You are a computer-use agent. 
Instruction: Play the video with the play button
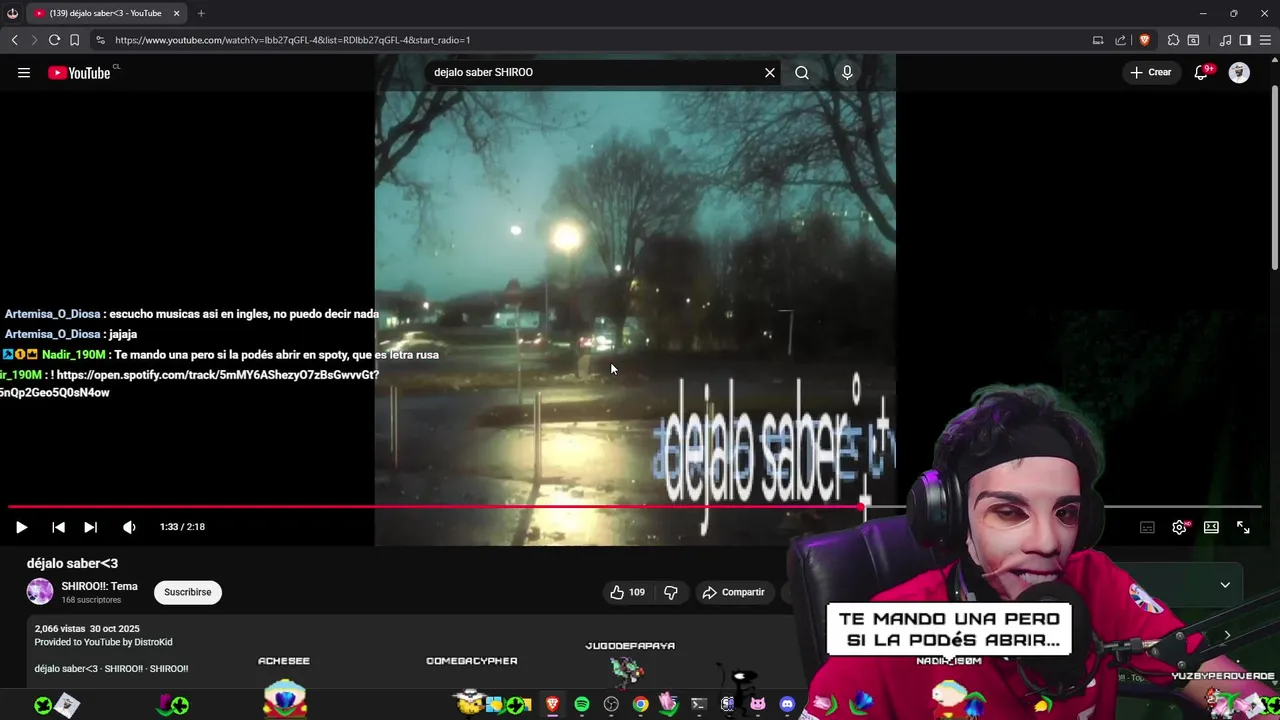click(21, 527)
